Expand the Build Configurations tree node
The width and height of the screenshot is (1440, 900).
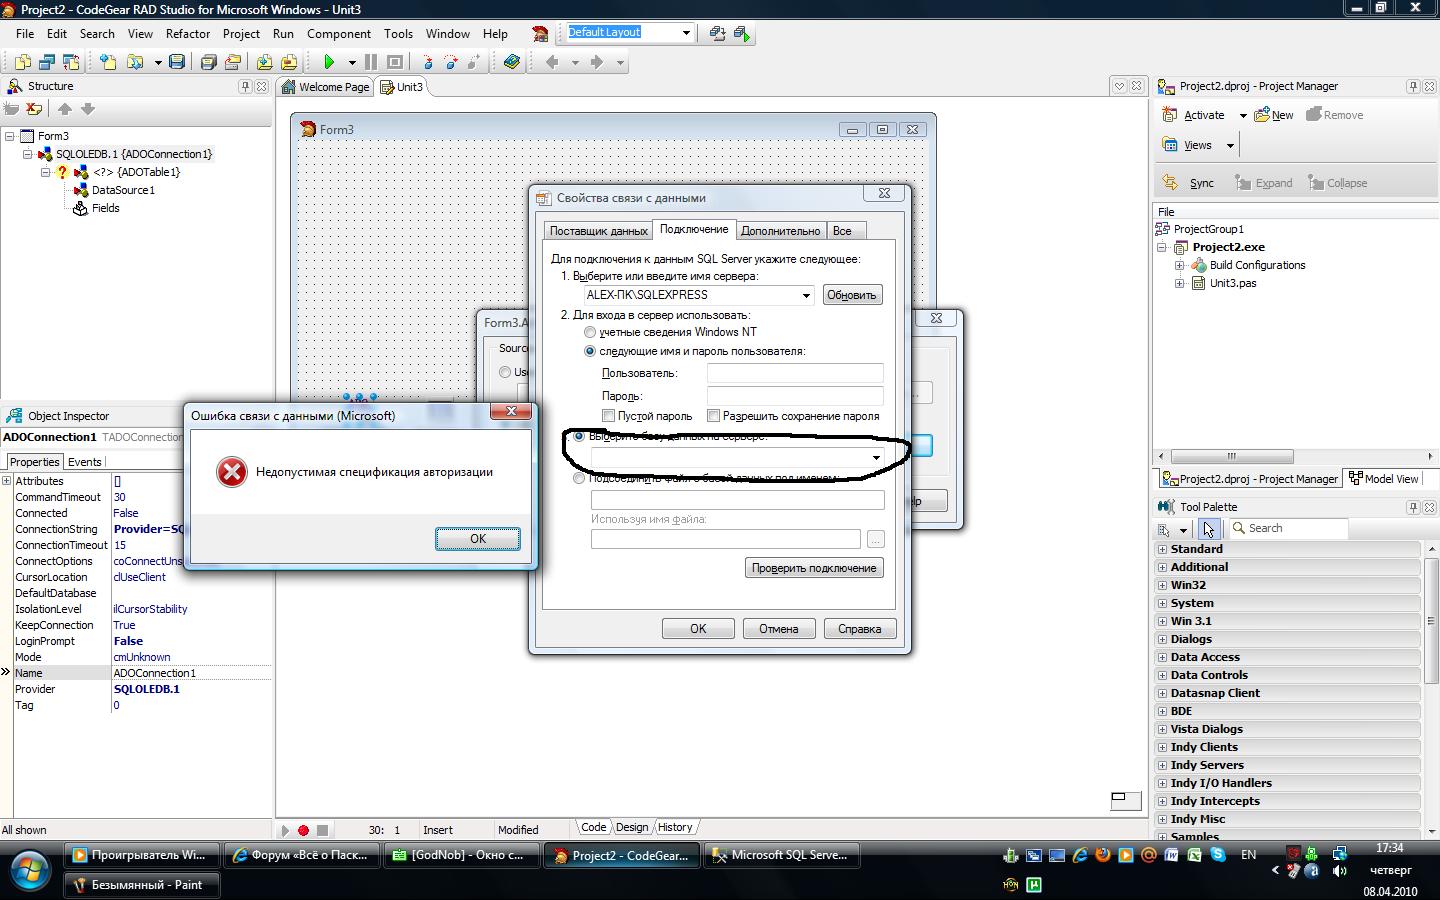[1180, 265]
